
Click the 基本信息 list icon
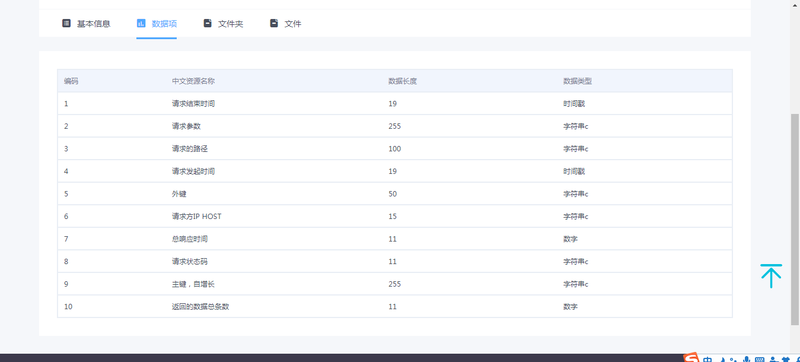[66, 23]
